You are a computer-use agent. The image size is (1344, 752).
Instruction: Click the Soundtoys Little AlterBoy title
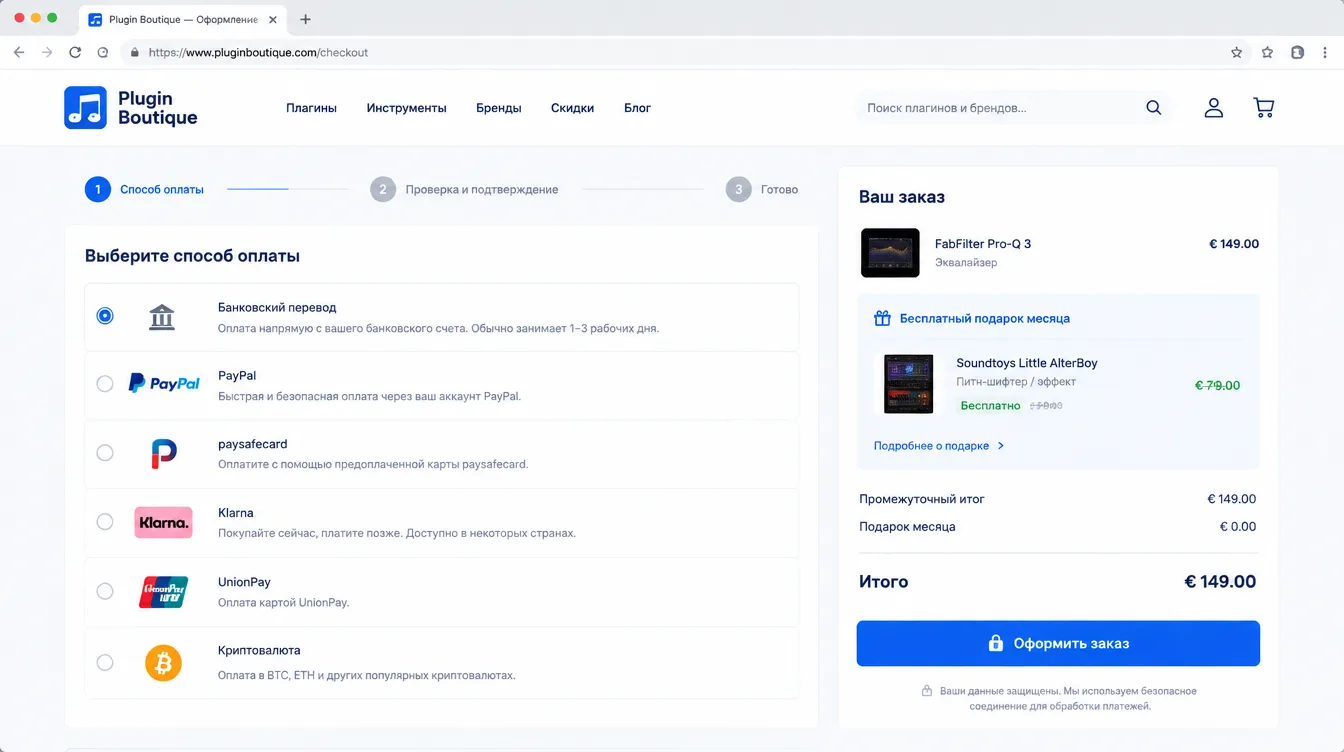click(1027, 363)
